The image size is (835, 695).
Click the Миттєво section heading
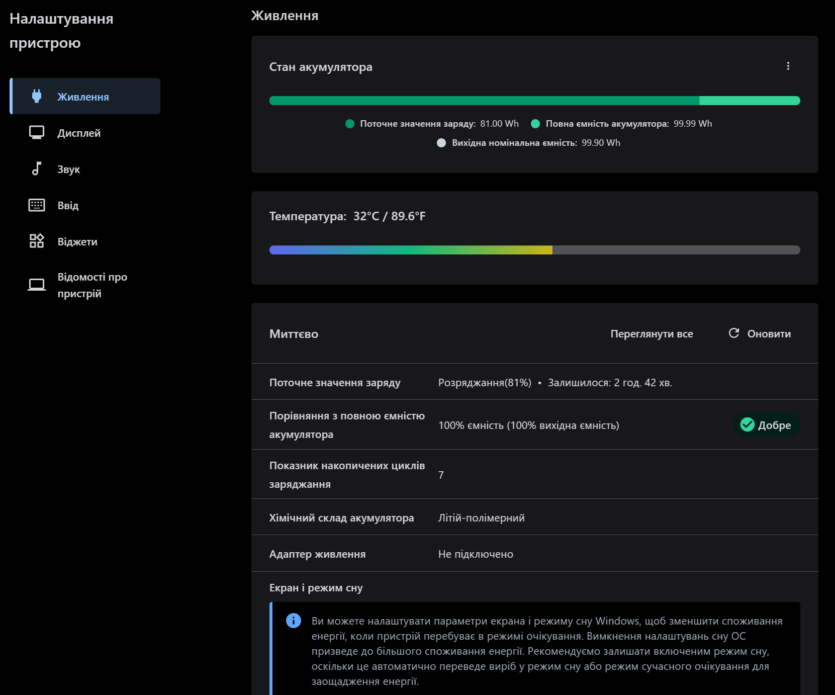point(293,334)
